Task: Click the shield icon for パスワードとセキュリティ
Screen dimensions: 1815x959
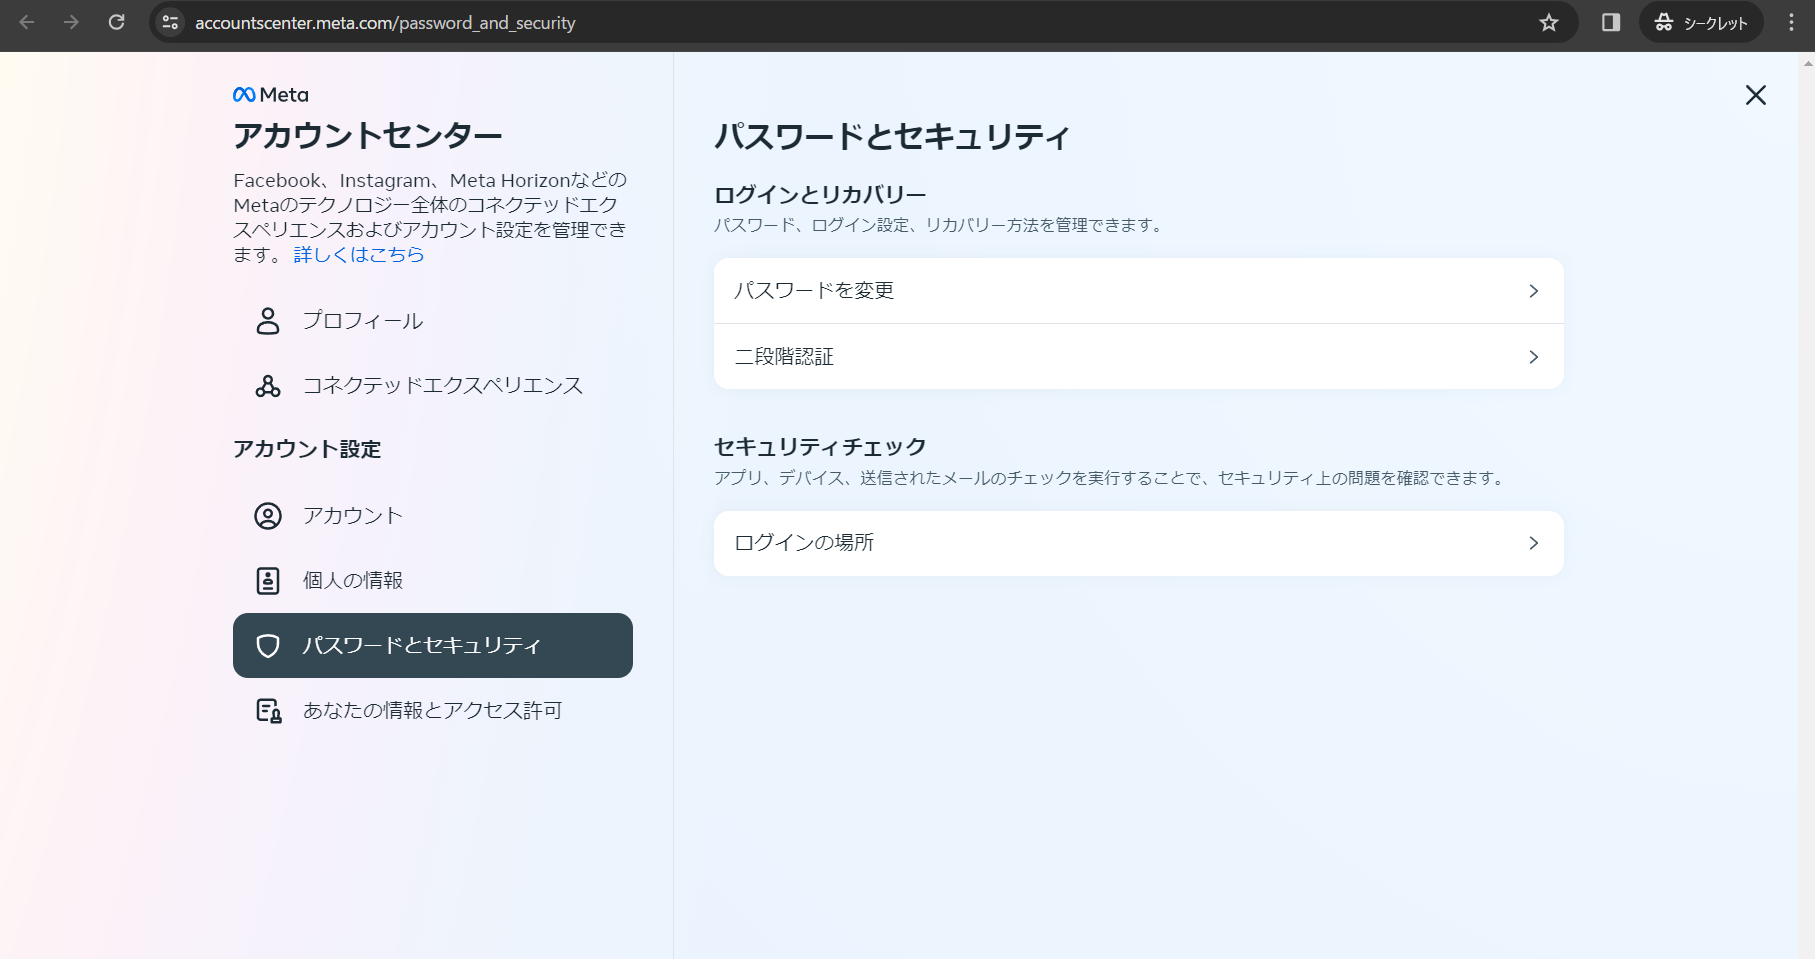Action: tap(268, 646)
